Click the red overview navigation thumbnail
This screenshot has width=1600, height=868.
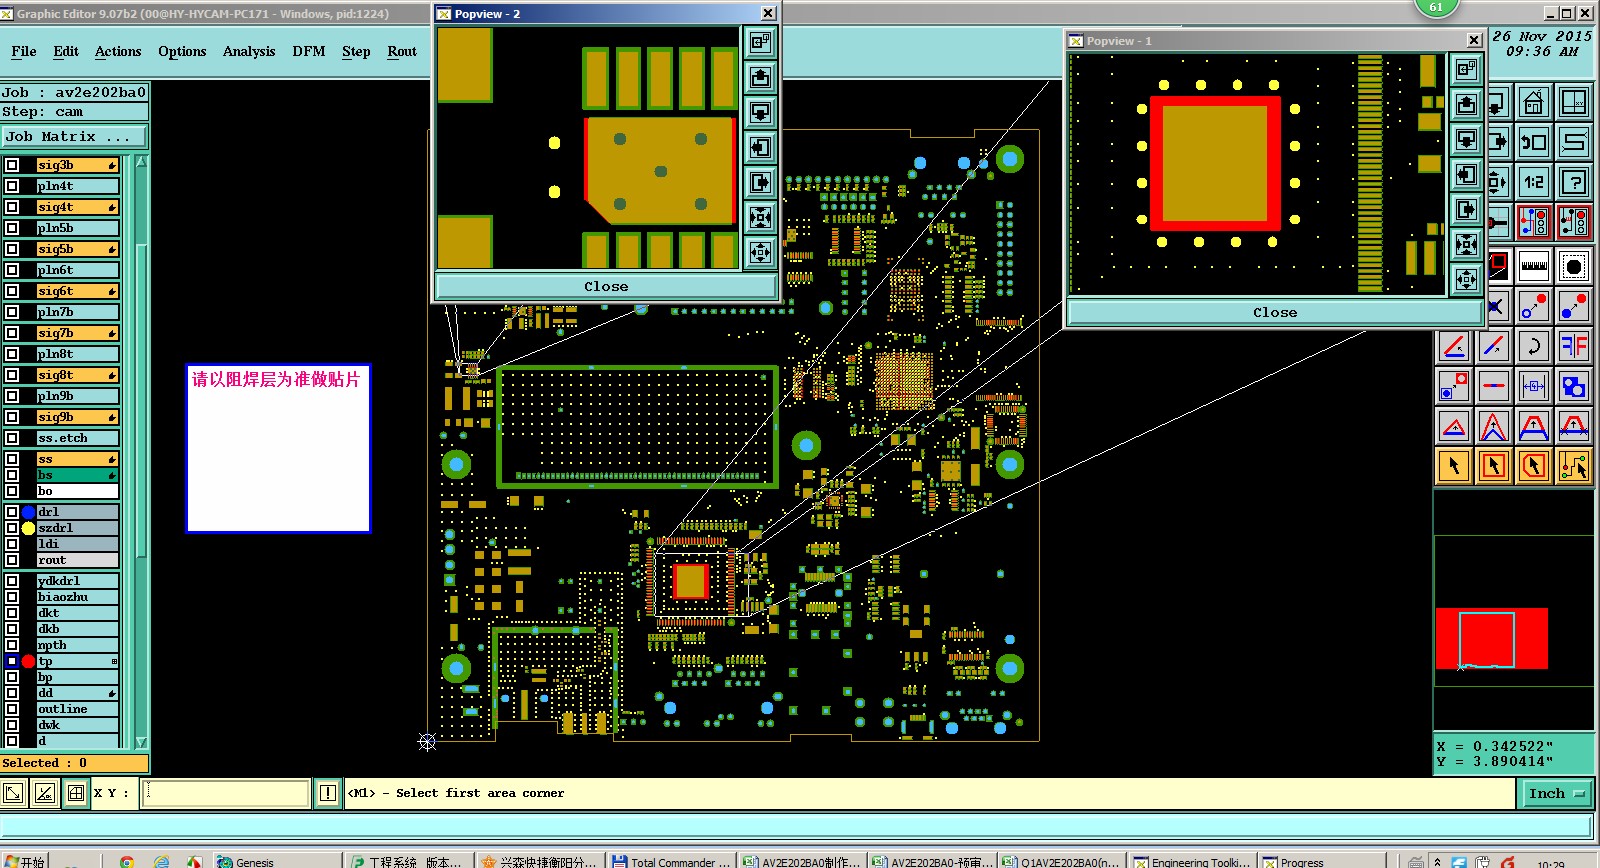(1491, 638)
